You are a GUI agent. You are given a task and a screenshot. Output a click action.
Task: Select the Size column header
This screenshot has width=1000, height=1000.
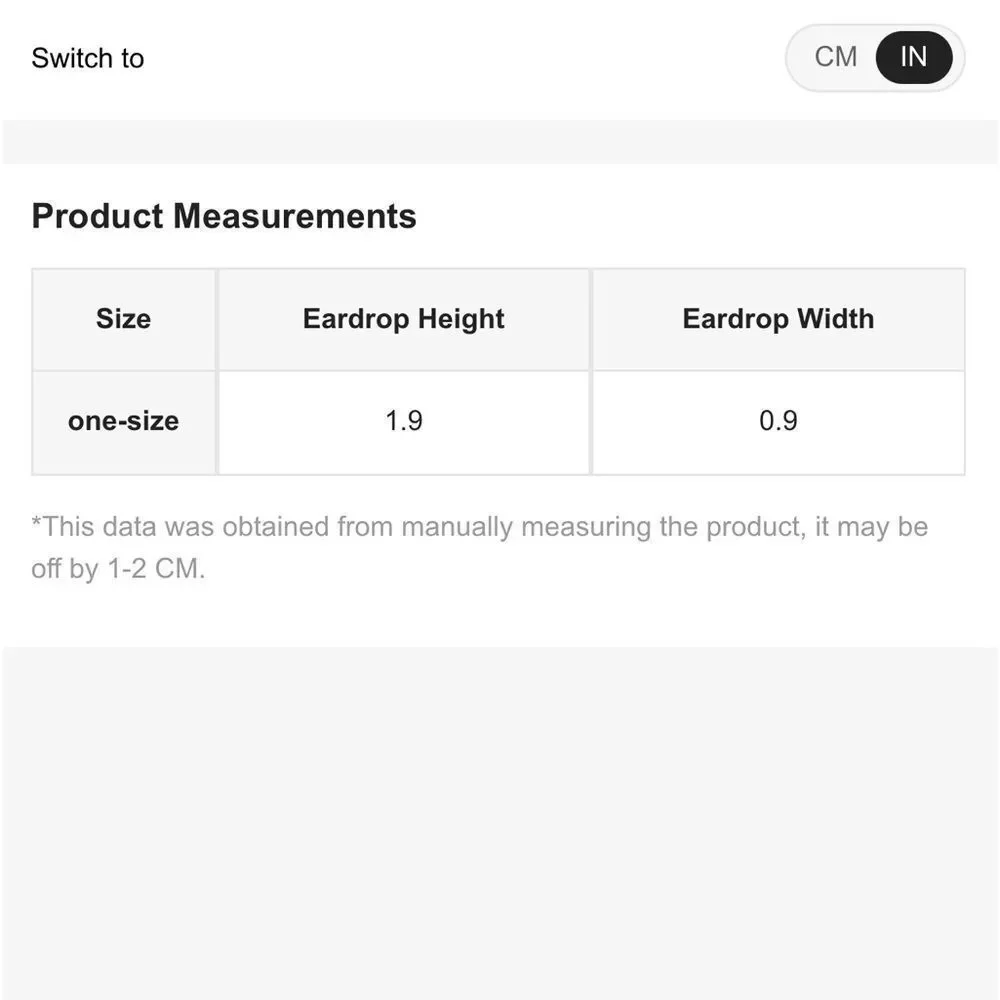point(124,319)
